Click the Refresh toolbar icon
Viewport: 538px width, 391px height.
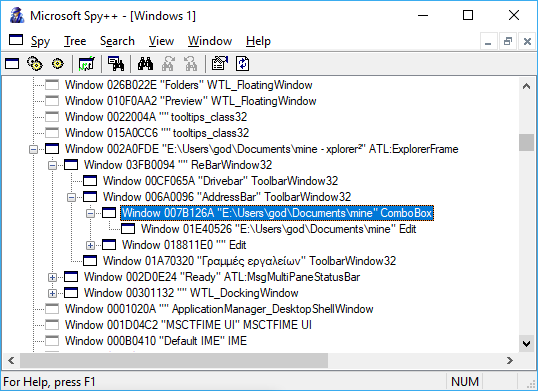point(243,64)
